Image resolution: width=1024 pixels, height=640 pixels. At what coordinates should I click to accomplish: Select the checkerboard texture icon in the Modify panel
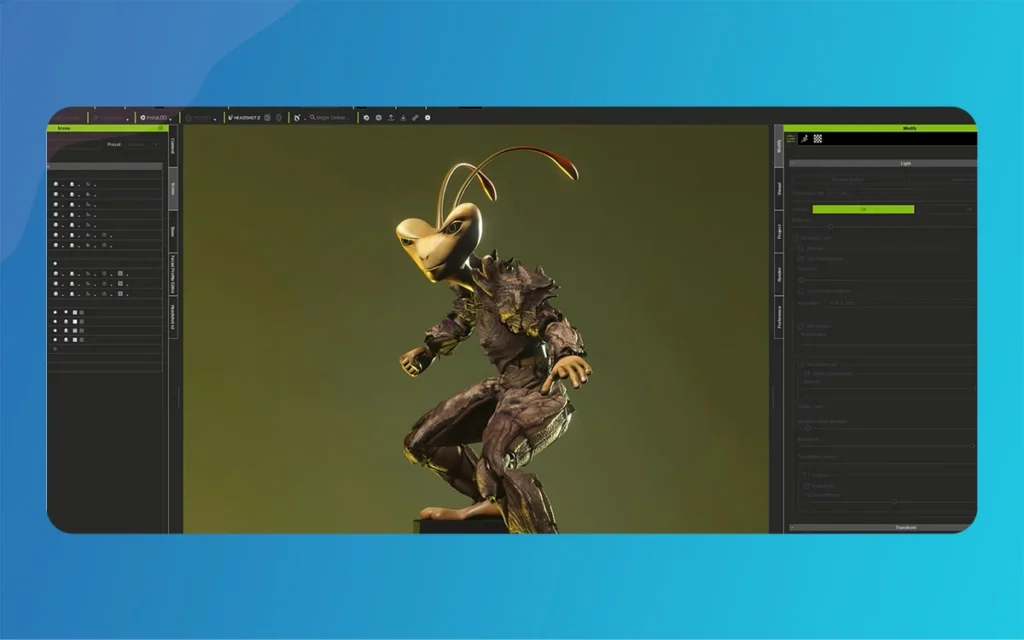click(818, 138)
